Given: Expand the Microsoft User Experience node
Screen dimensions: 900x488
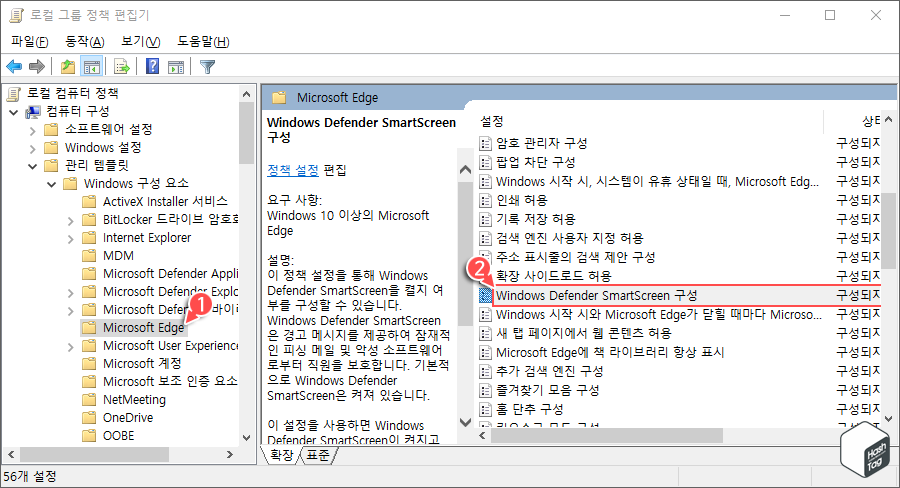Looking at the screenshot, I should coord(71,346).
